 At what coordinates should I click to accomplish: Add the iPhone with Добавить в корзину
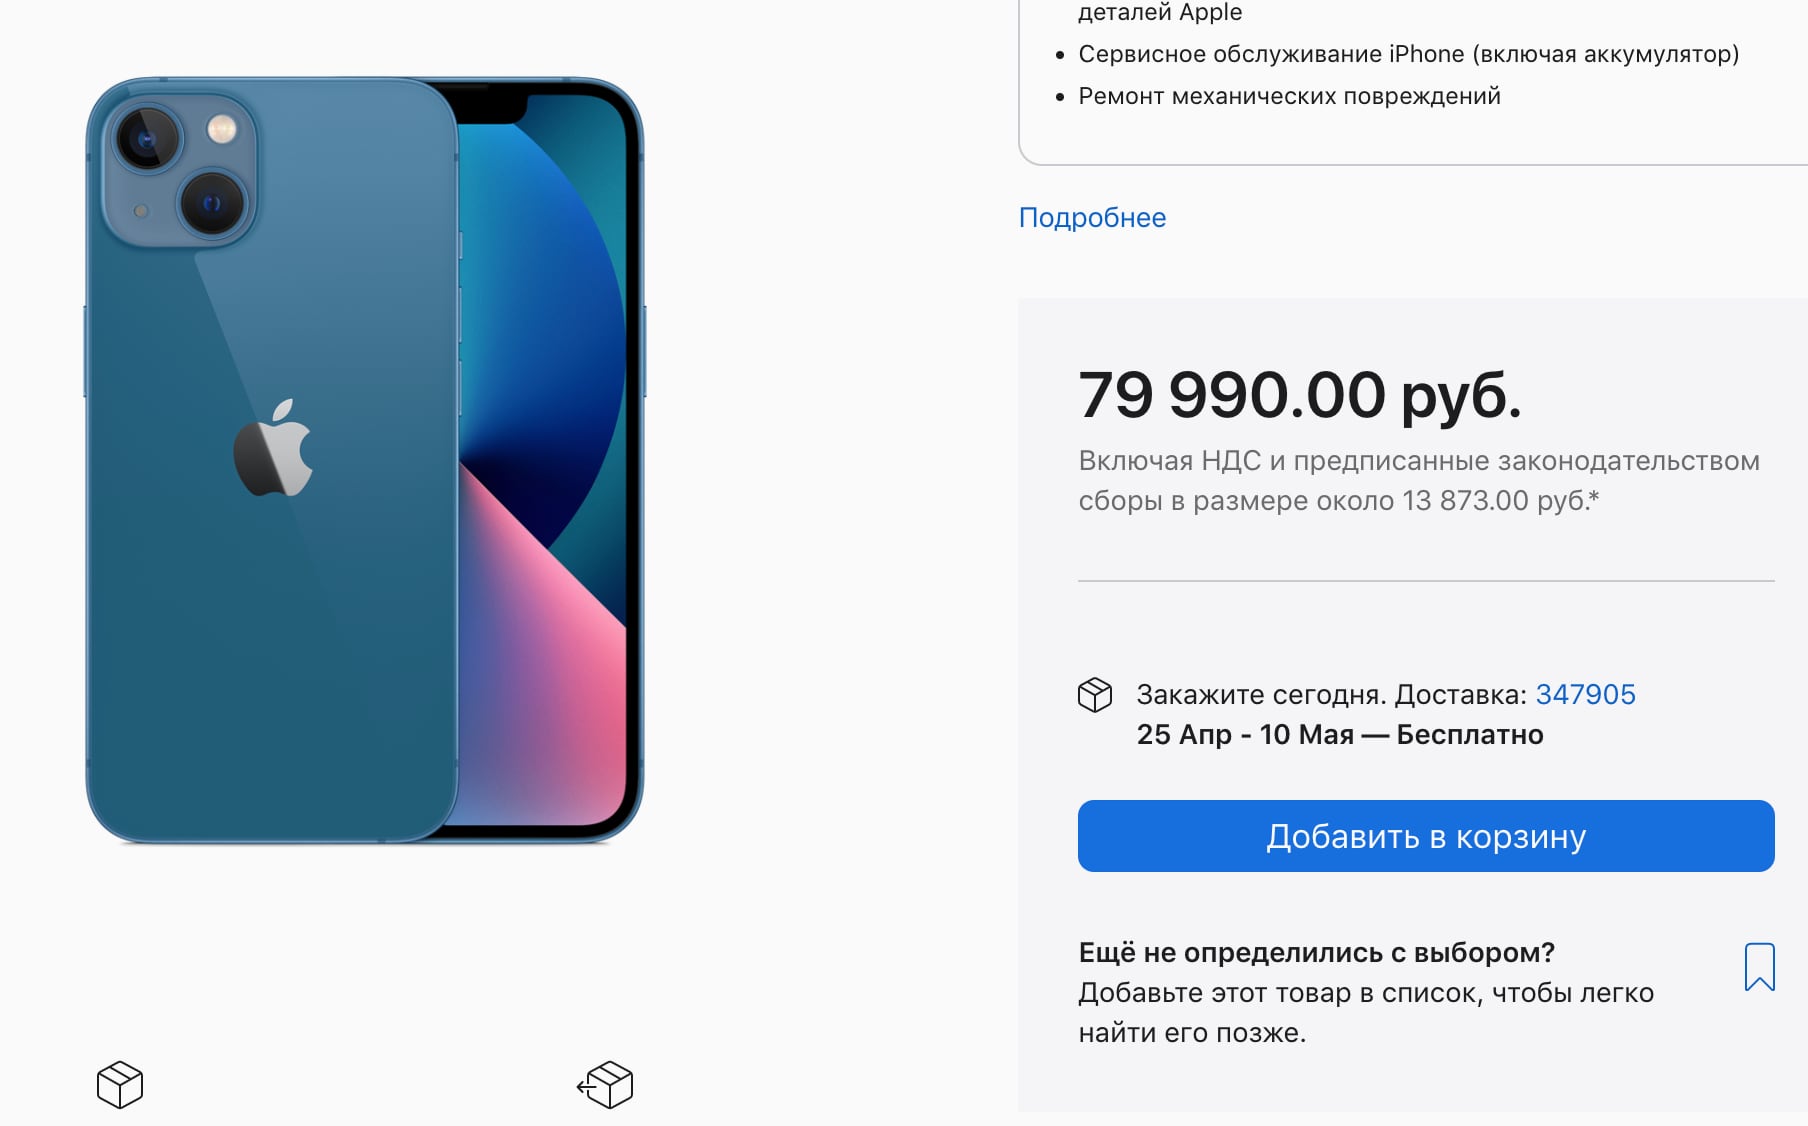(x=1426, y=836)
